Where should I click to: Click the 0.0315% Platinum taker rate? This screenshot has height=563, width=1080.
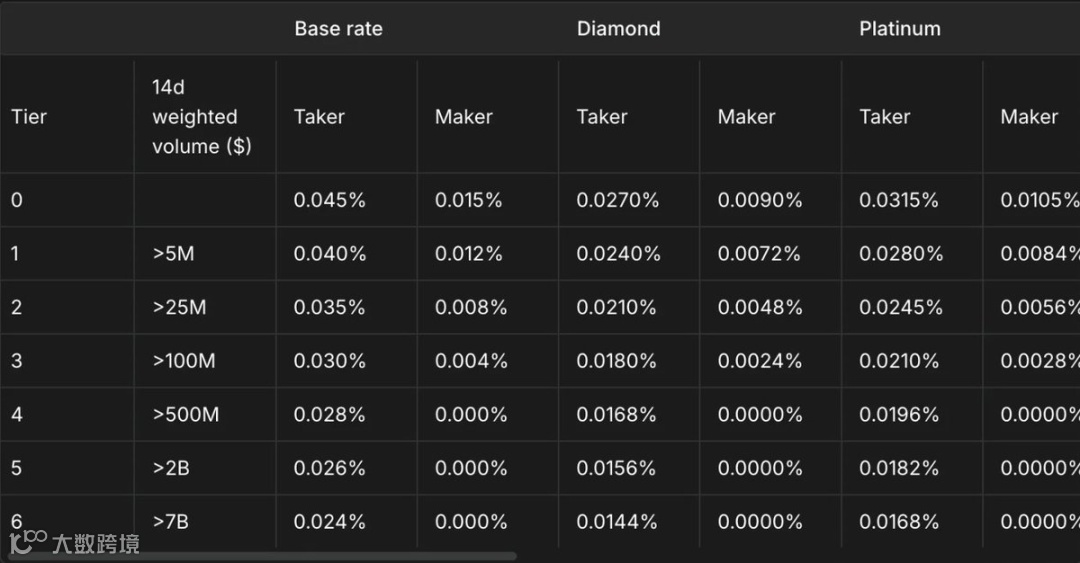pyautogui.click(x=899, y=200)
